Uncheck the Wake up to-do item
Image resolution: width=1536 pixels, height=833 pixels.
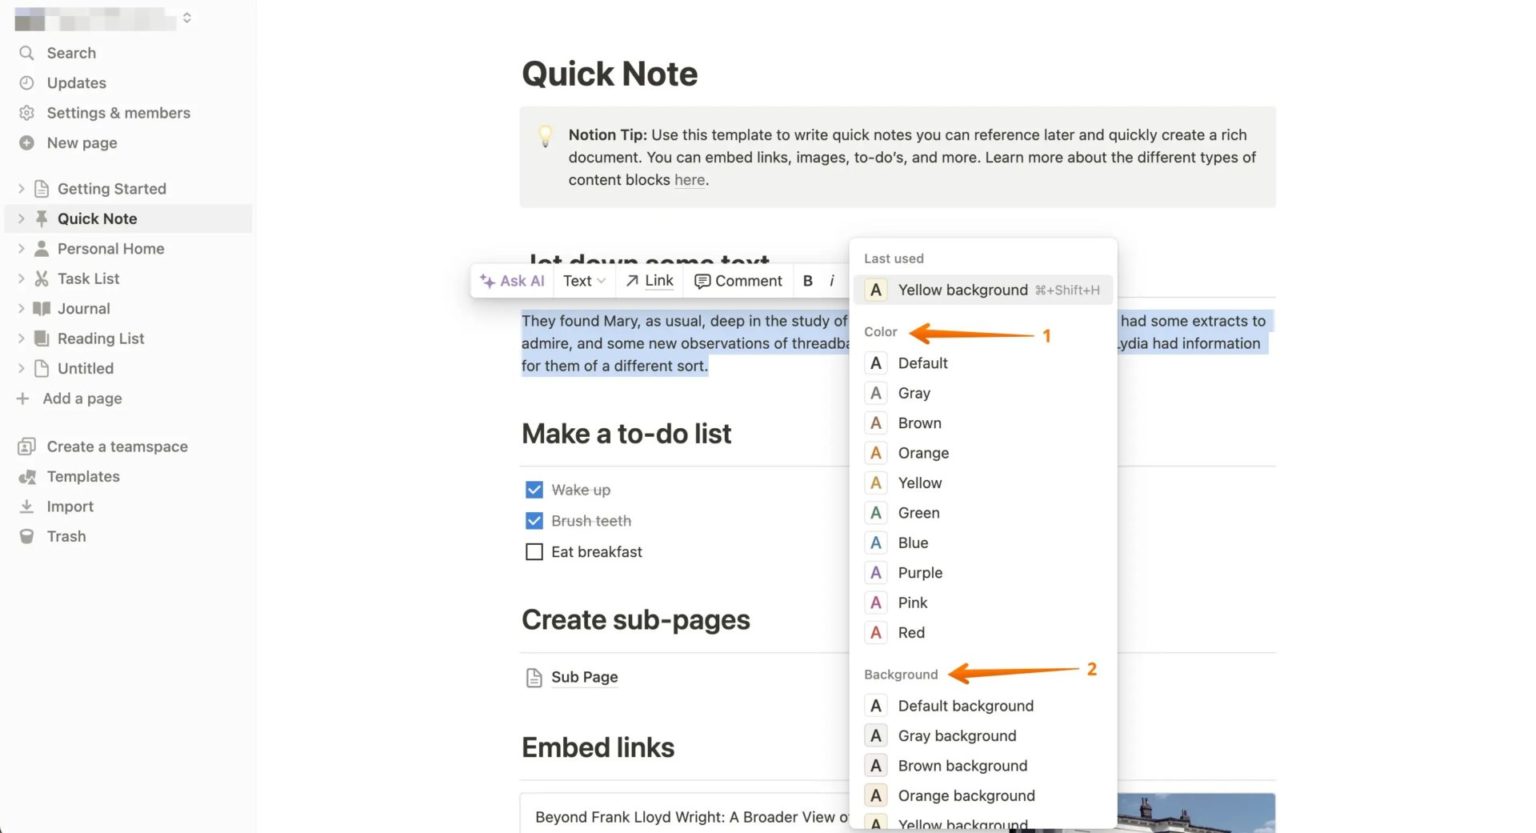pyautogui.click(x=534, y=489)
